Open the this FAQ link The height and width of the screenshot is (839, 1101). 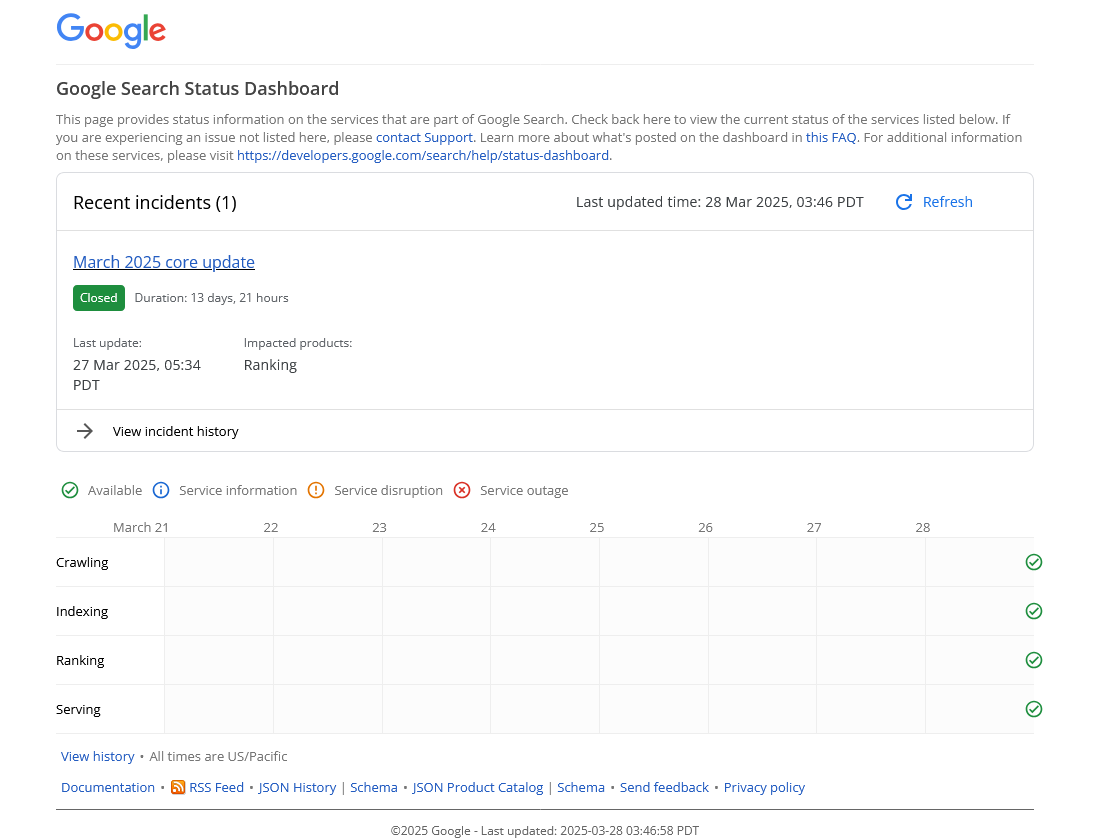tap(831, 138)
